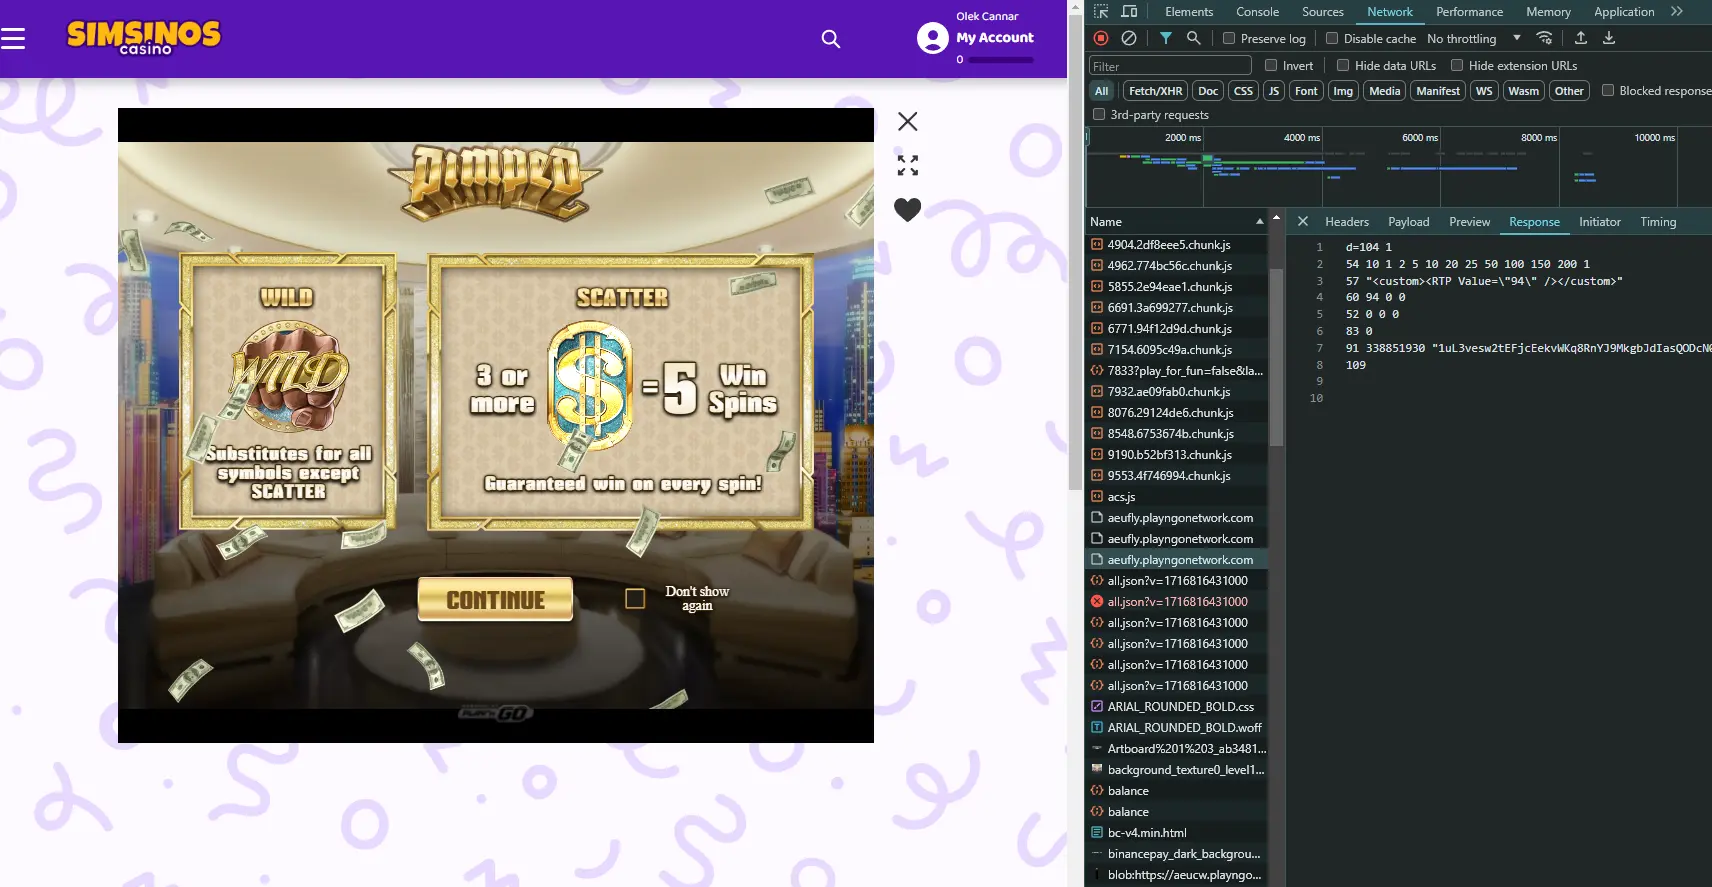Open the hamburger menu on the casino site
This screenshot has width=1712, height=887.
click(13, 39)
